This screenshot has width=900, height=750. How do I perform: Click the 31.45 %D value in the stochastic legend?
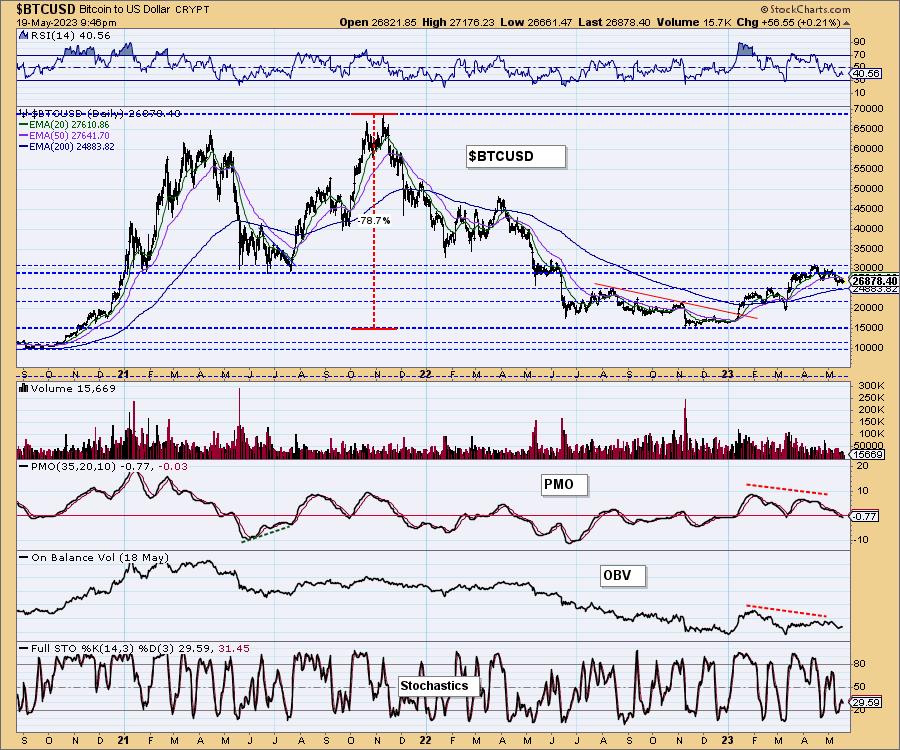coord(234,648)
